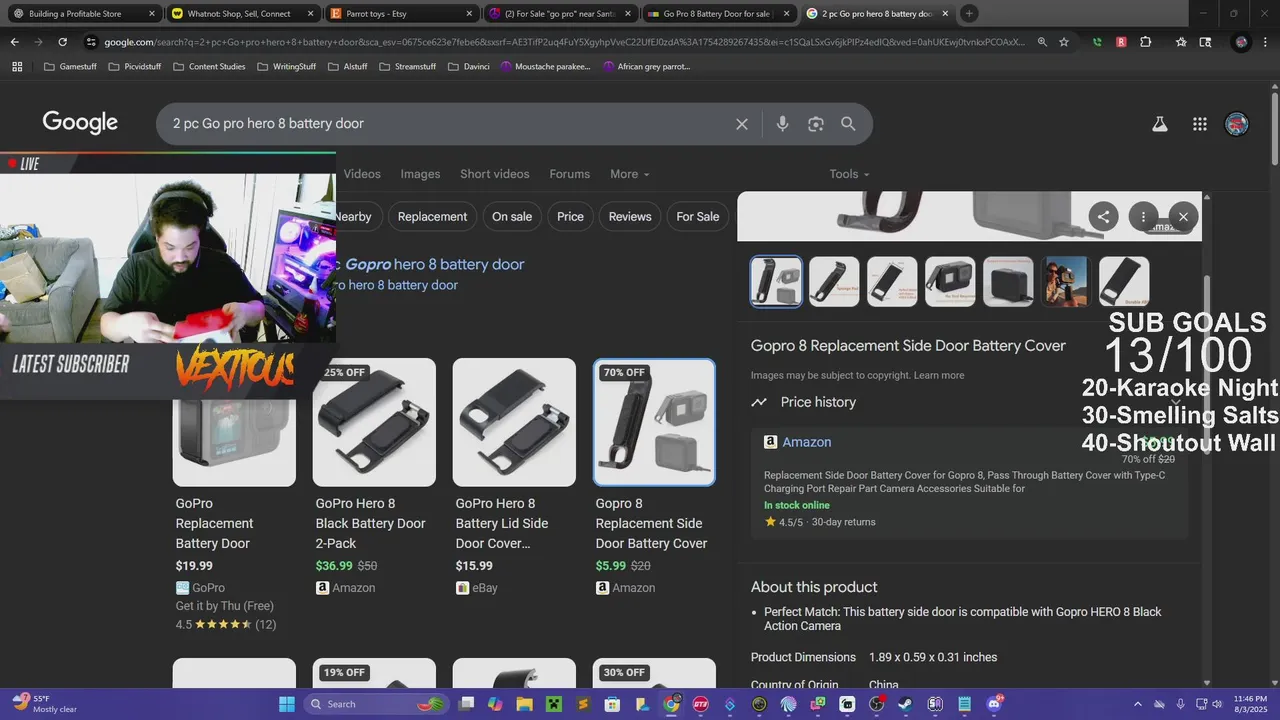This screenshot has width=1280, height=720.
Task: Switch to the Short videos tab
Action: tap(494, 174)
